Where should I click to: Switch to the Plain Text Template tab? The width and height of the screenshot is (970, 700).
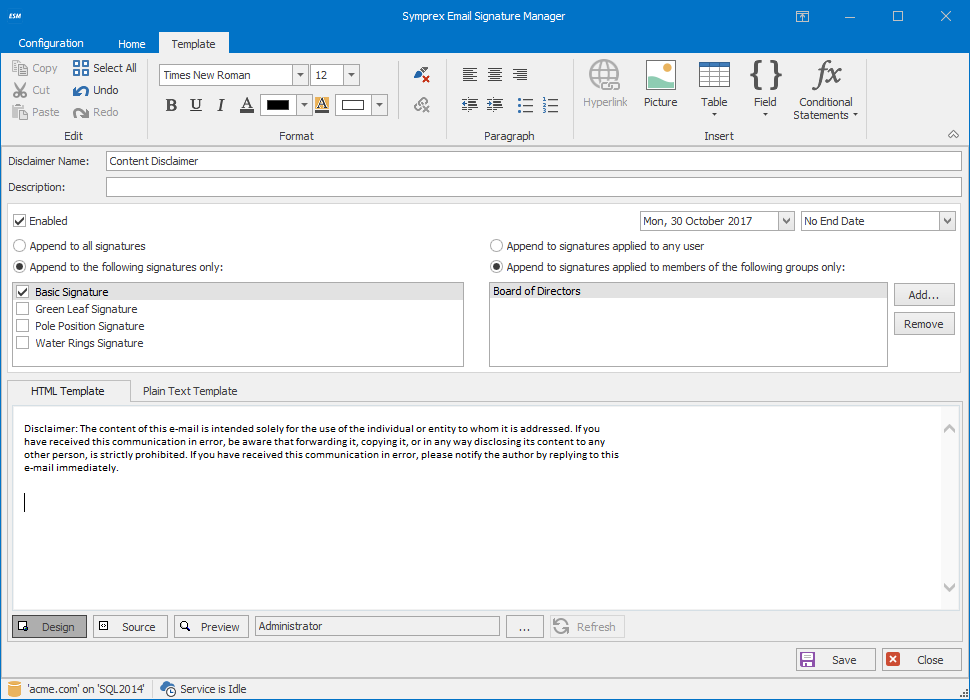[x=190, y=391]
